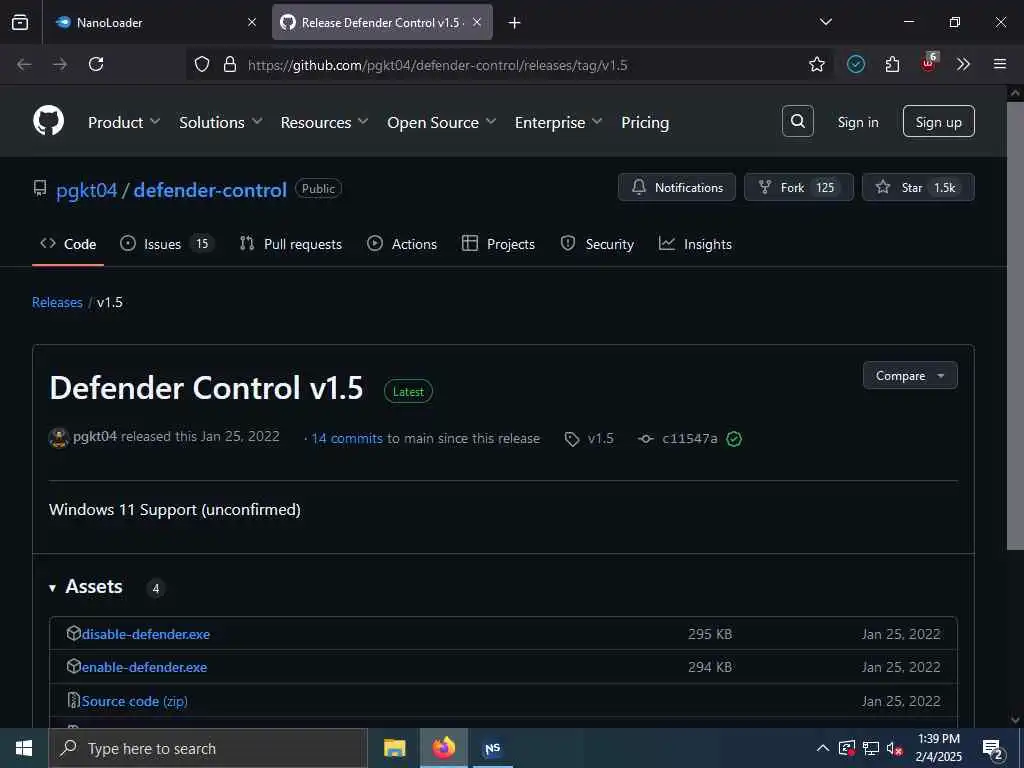Open the NS app in the taskbar
Image resolution: width=1024 pixels, height=768 pixels.
tap(492, 748)
